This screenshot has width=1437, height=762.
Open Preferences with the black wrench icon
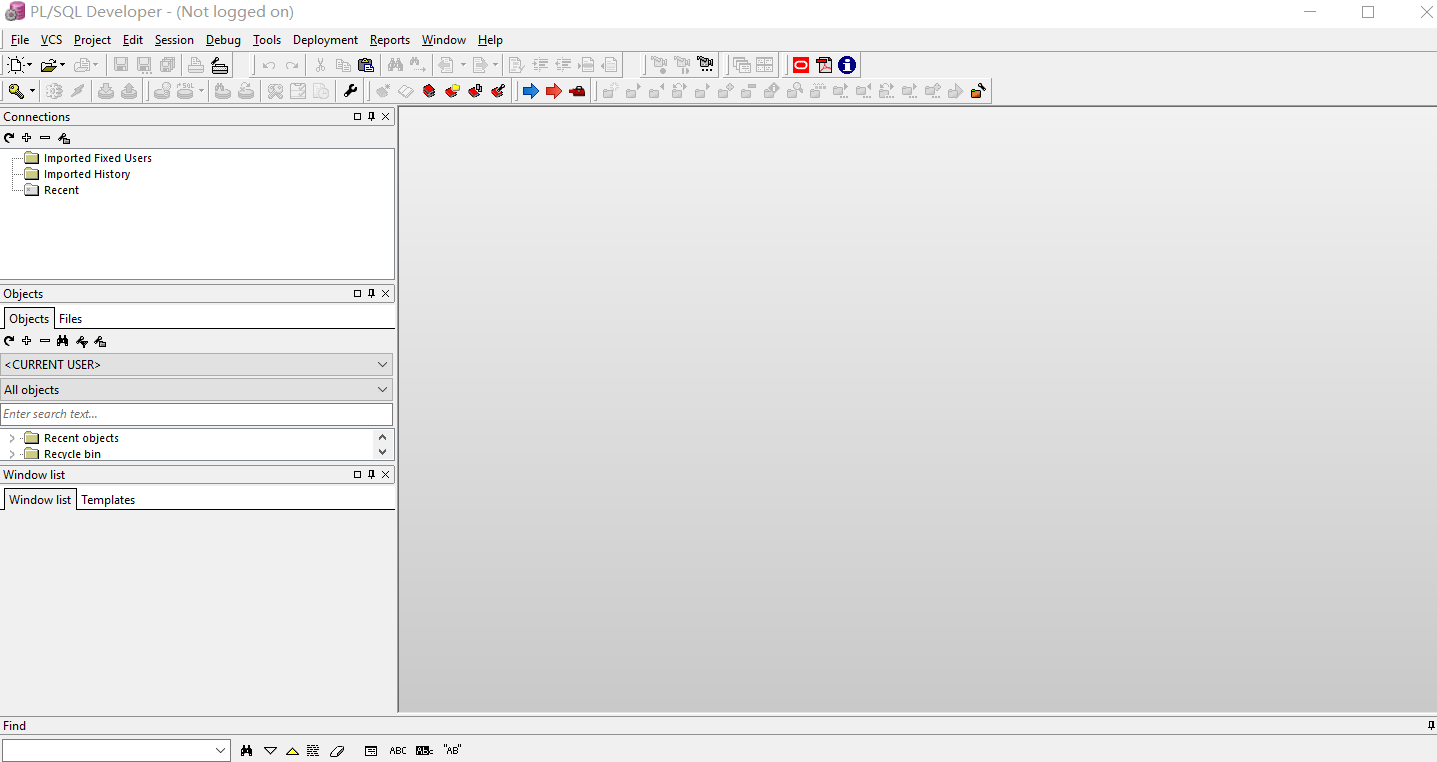[x=350, y=91]
